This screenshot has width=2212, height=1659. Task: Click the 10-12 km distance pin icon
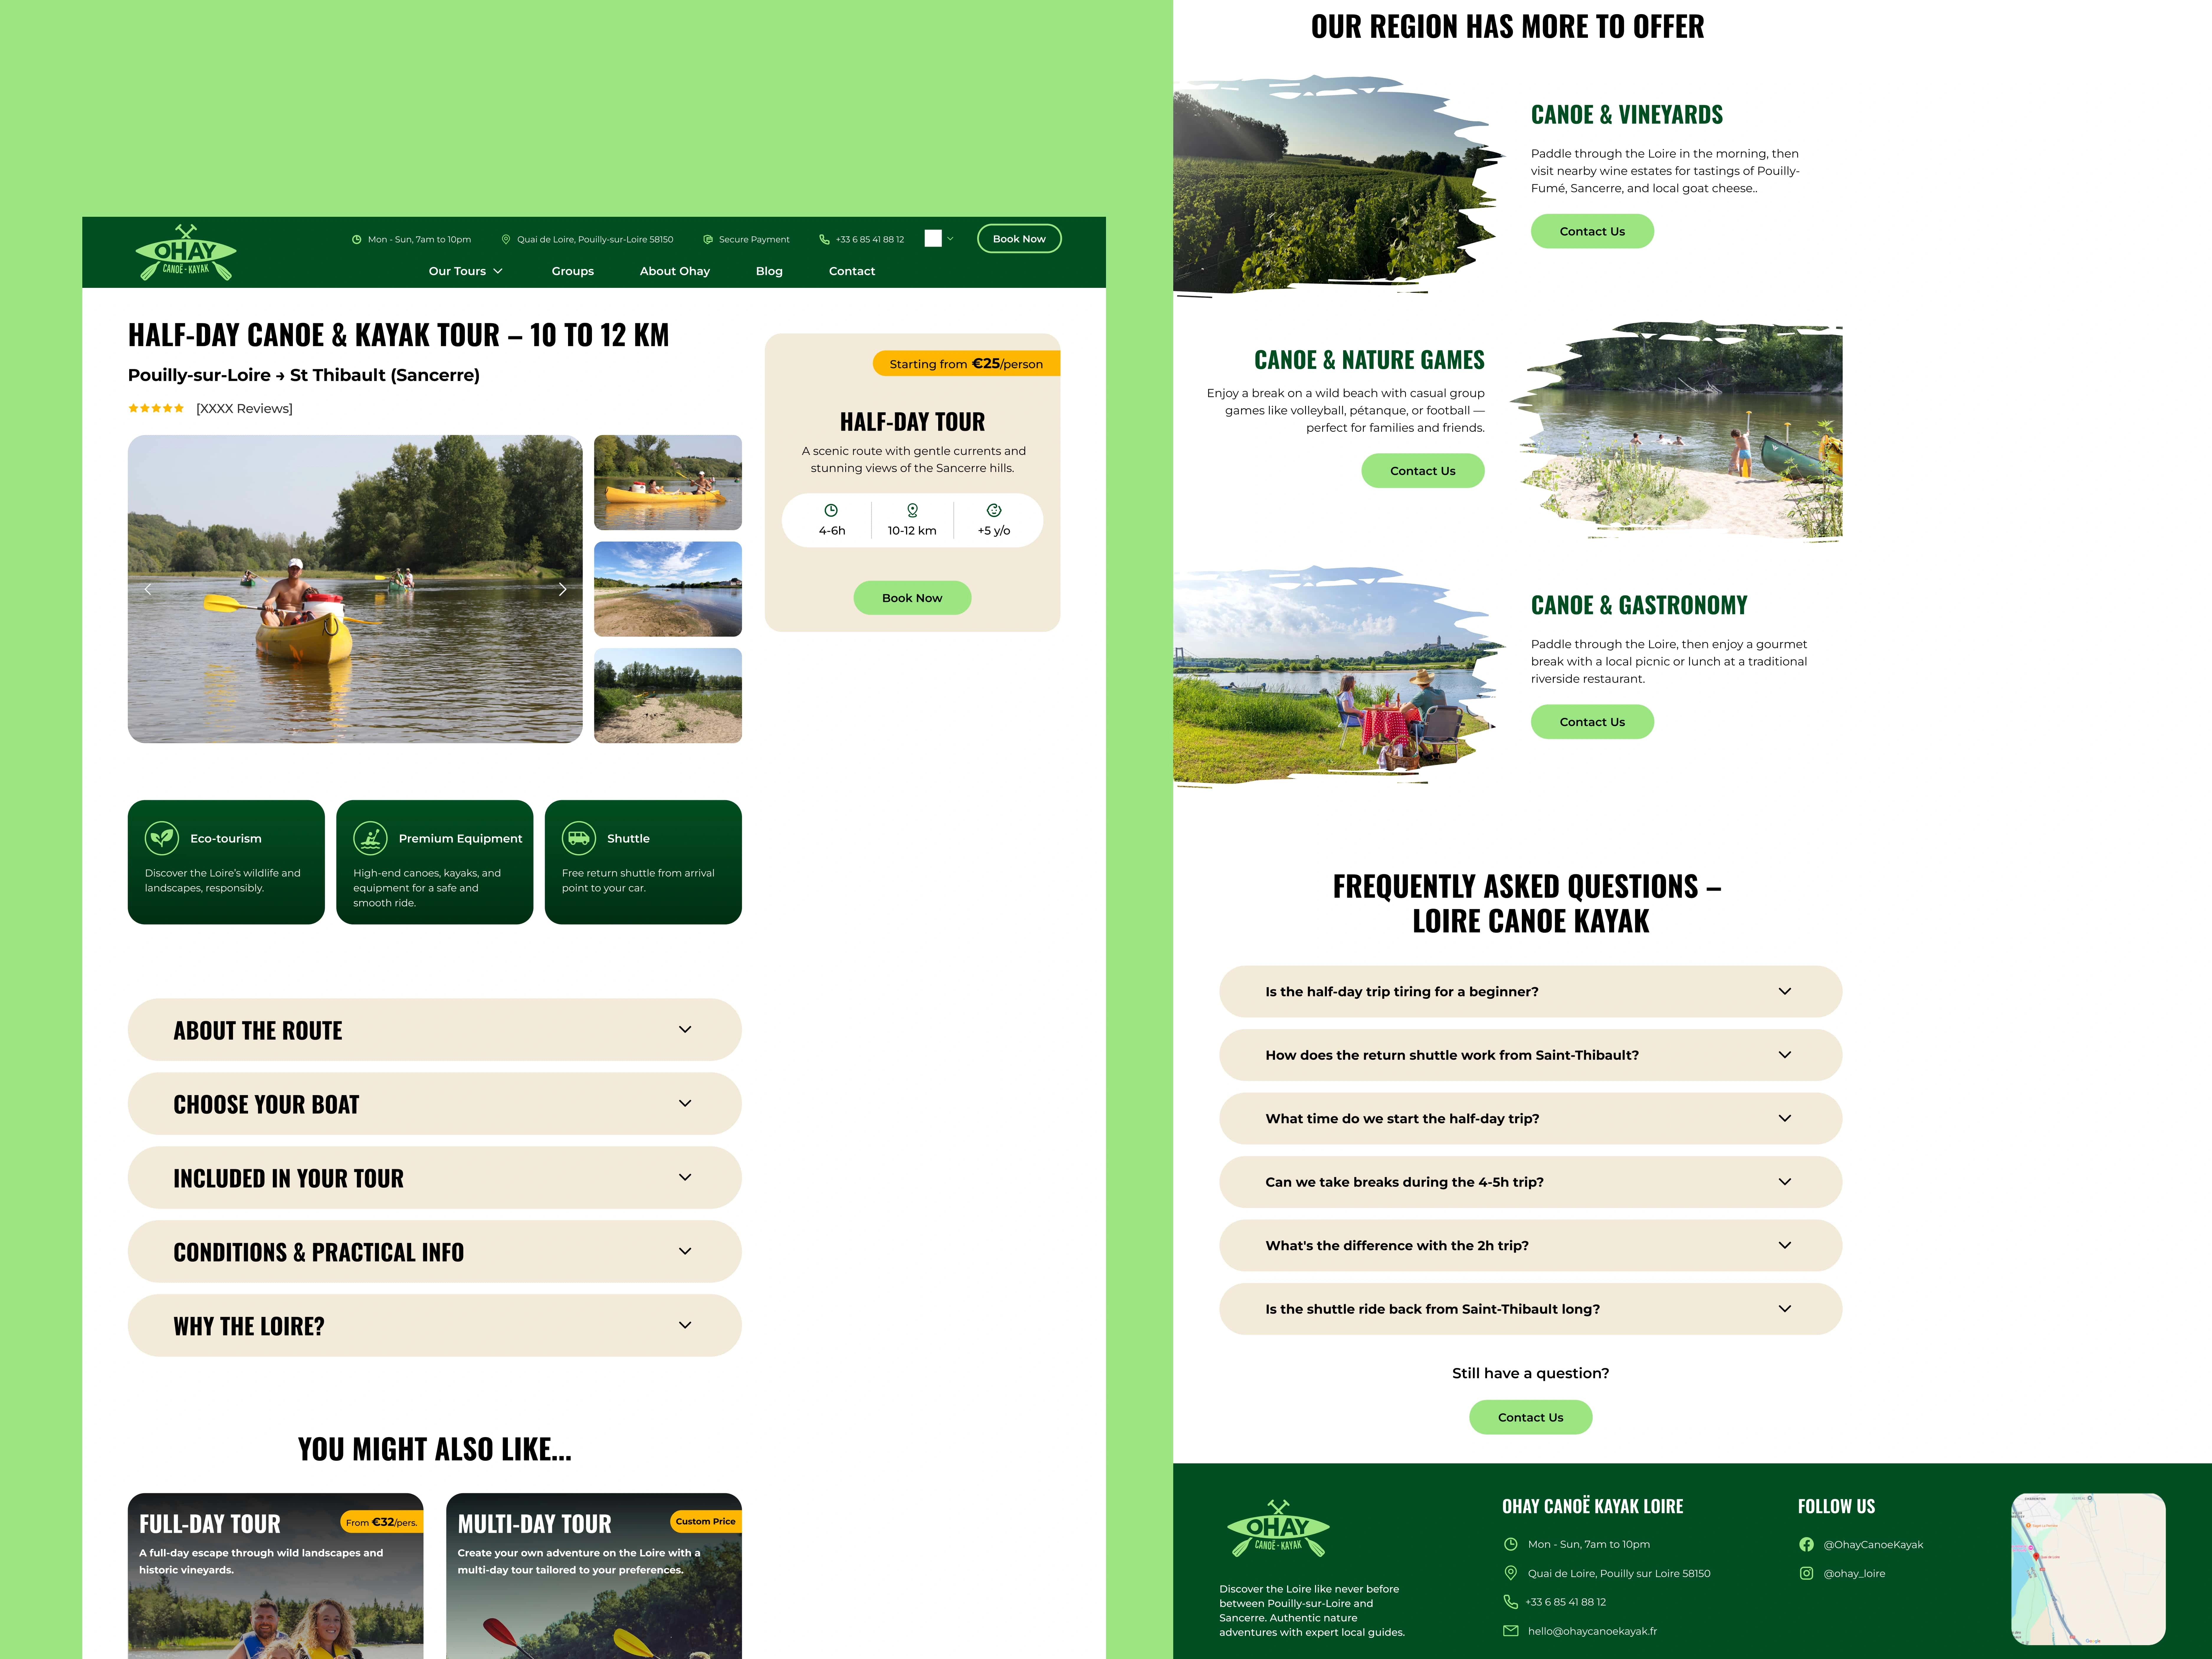(x=912, y=510)
